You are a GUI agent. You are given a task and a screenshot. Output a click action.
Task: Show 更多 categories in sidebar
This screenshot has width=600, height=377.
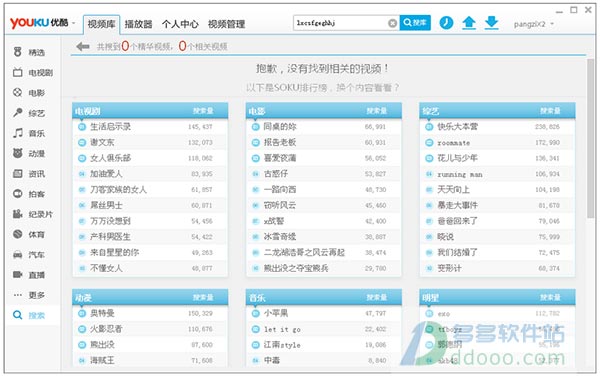29,295
